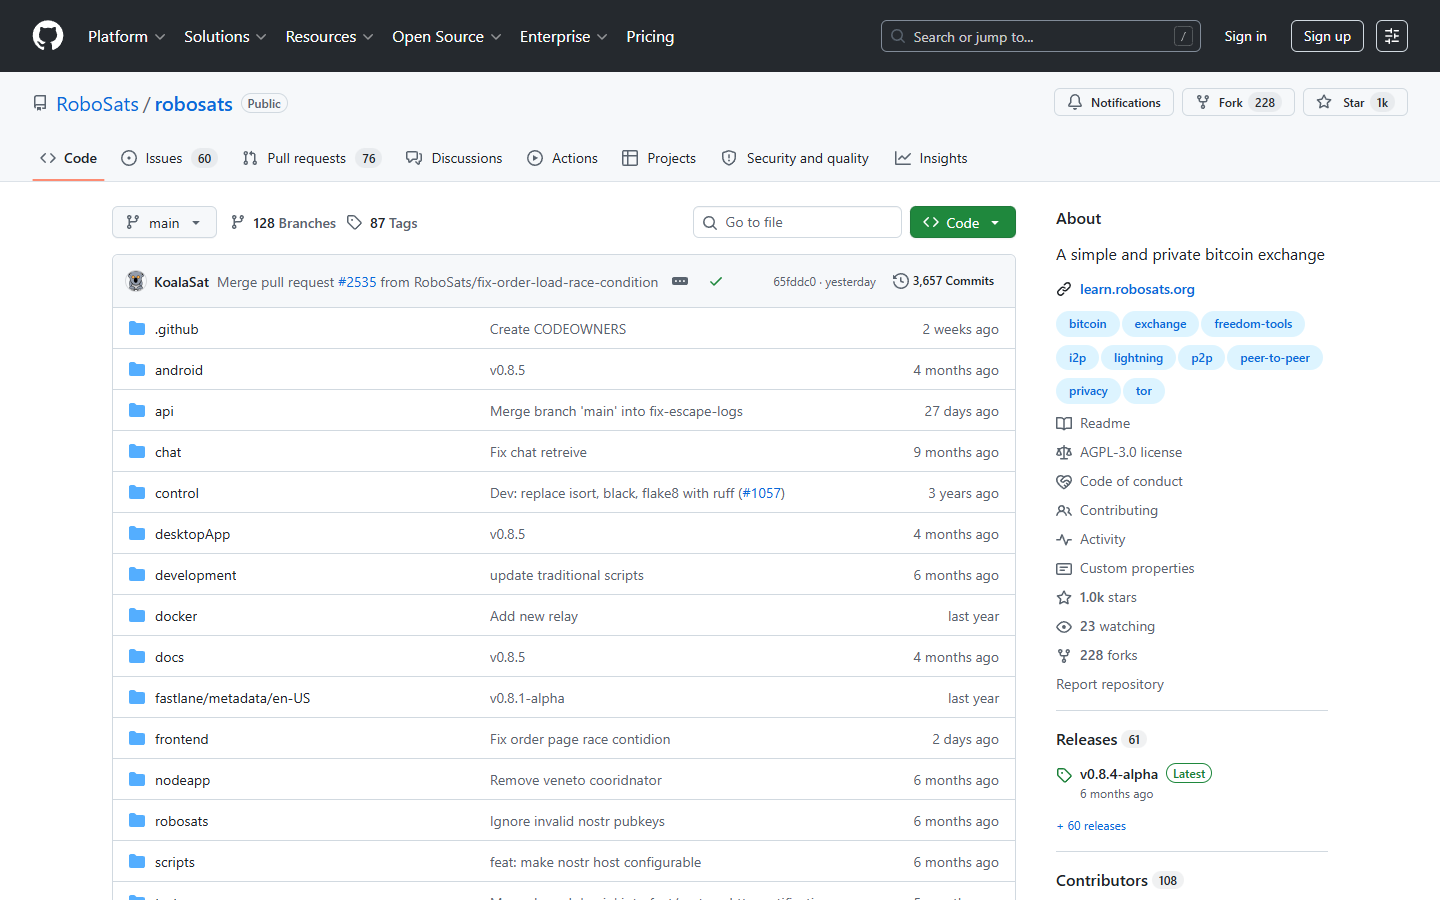Open the header appearance settings icon button

tap(1391, 36)
